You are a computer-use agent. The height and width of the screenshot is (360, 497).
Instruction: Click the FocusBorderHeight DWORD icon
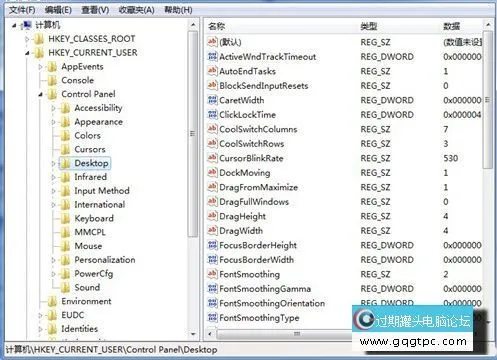[x=212, y=245]
